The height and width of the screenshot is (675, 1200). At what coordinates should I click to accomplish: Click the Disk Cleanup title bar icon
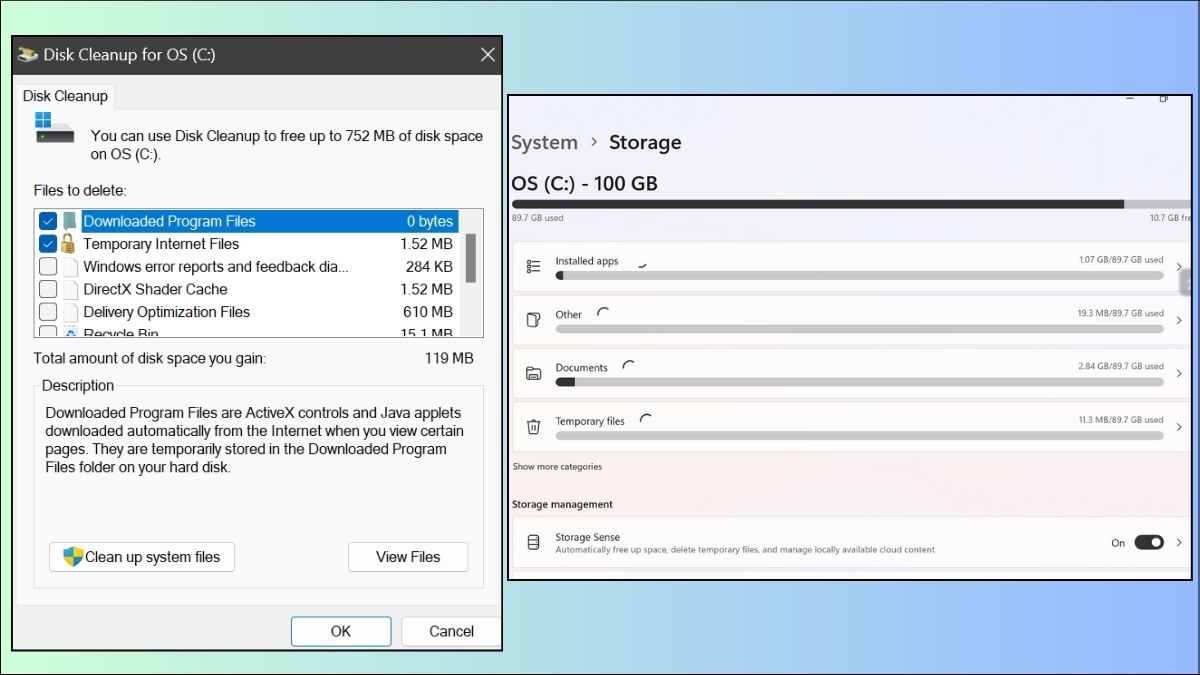28,55
